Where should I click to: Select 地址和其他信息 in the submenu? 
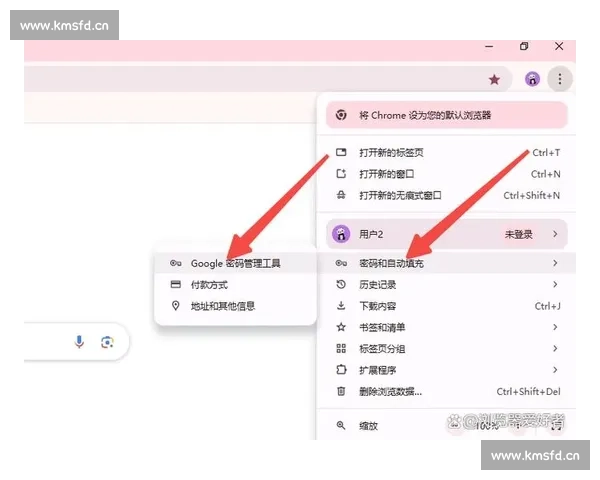click(x=235, y=306)
